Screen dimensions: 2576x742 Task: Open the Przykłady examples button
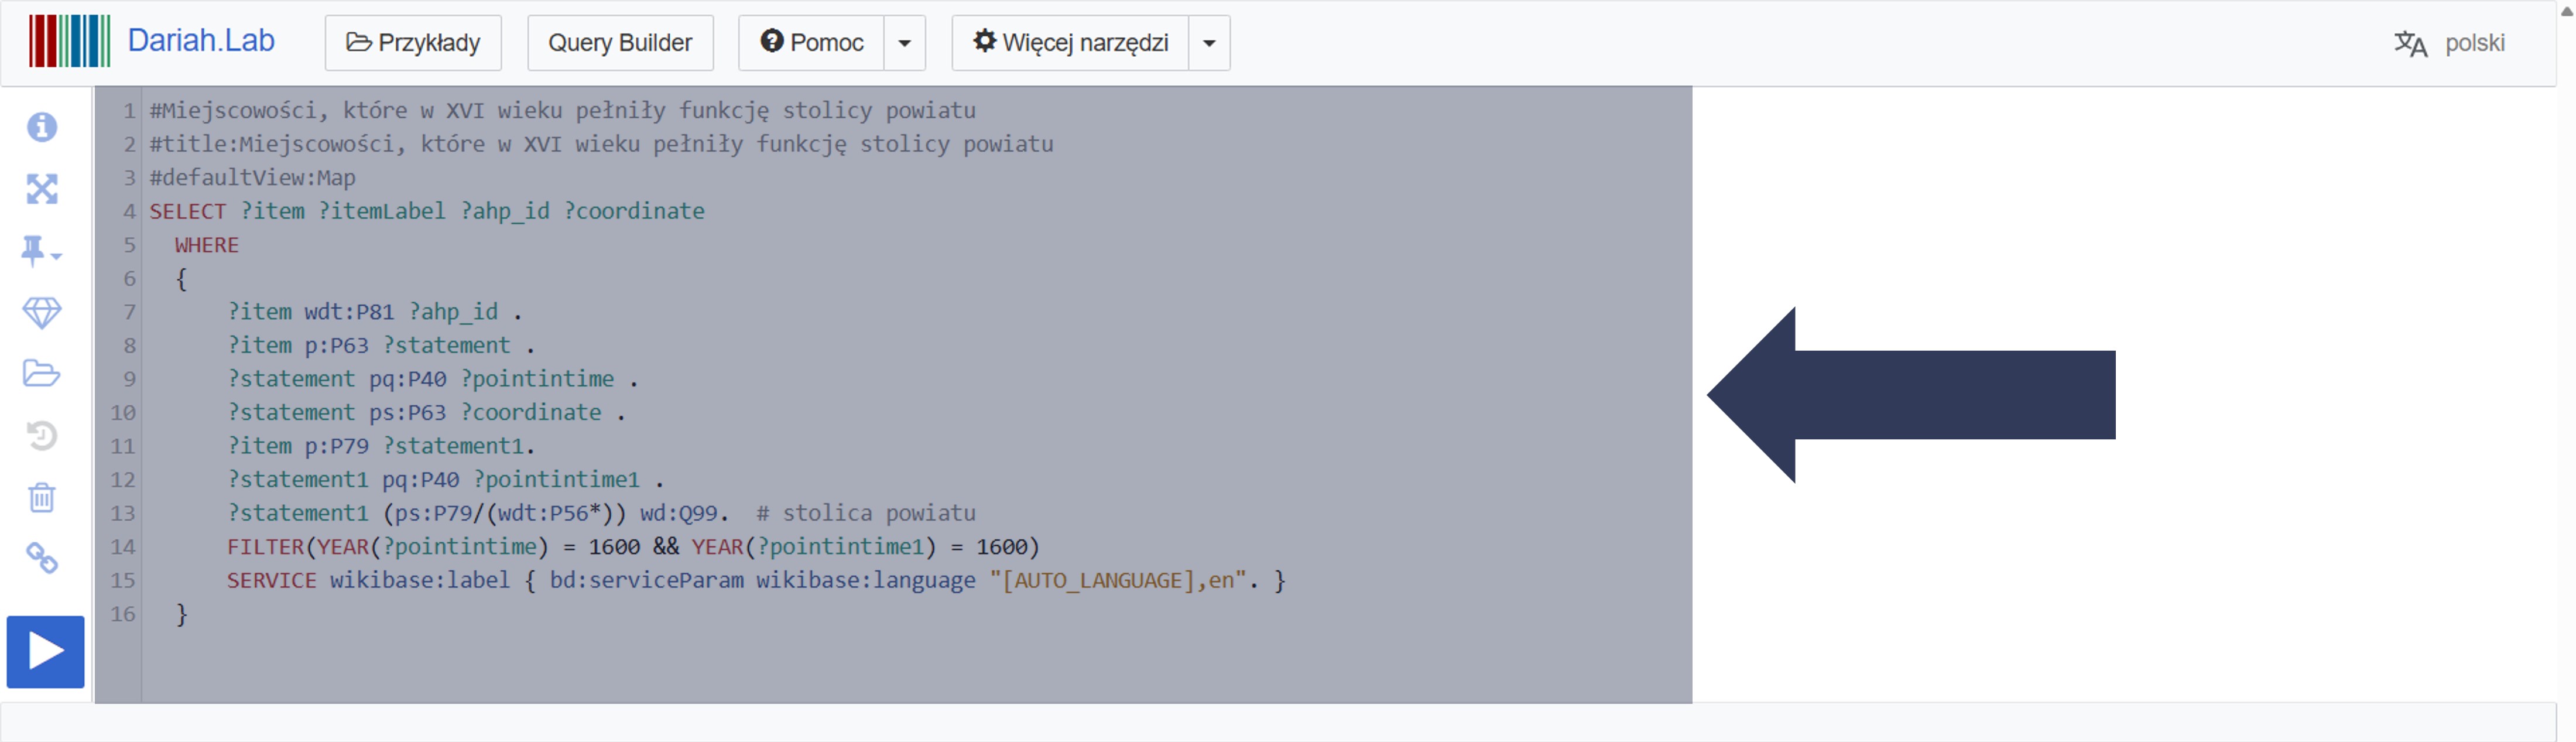coord(413,43)
